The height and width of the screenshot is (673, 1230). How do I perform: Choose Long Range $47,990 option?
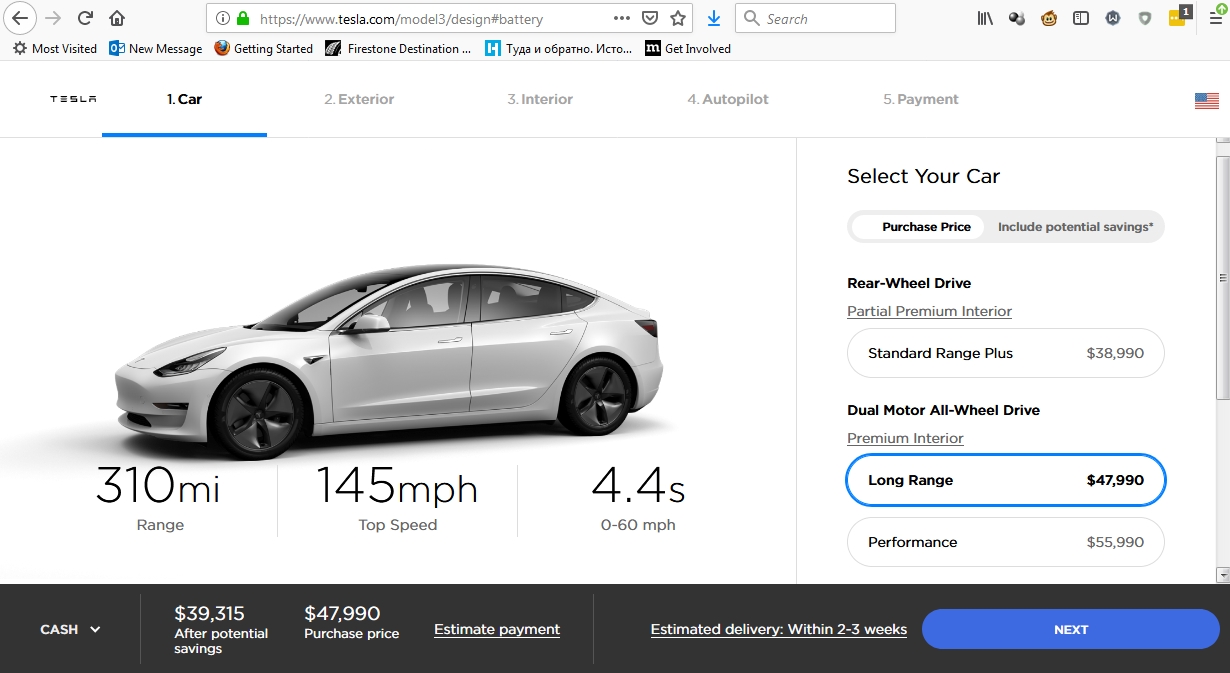(1006, 480)
